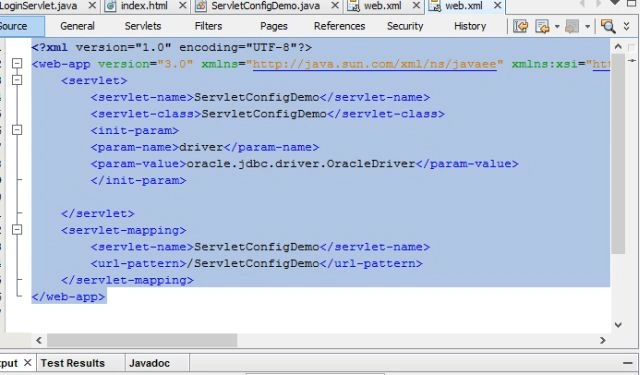Click the opening <servlet-mapping> tag
640x375 pixels.
coord(124,231)
